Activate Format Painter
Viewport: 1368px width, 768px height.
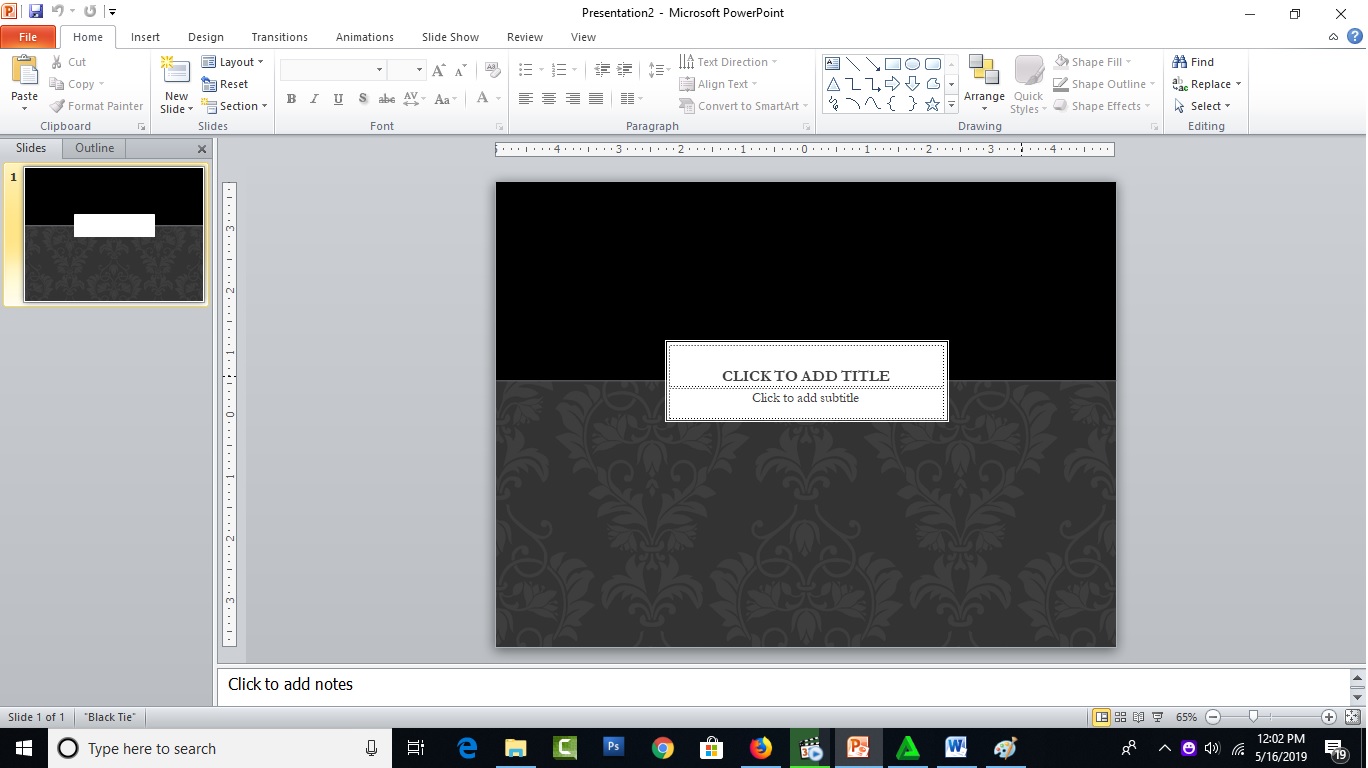click(97, 106)
